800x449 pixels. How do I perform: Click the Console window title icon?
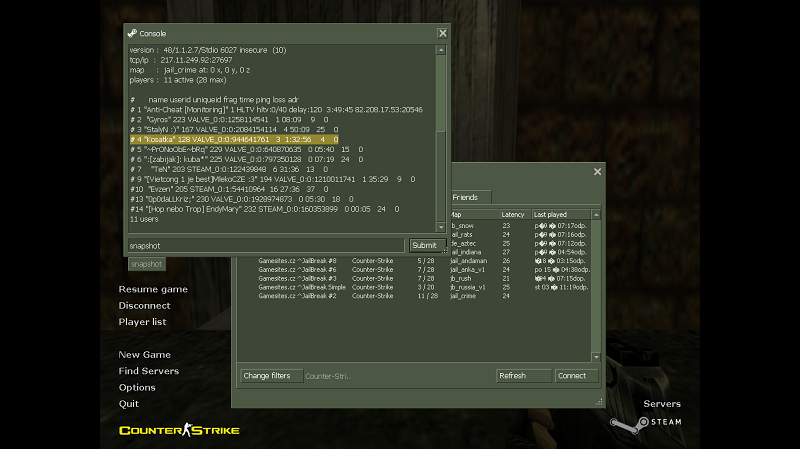coord(132,34)
